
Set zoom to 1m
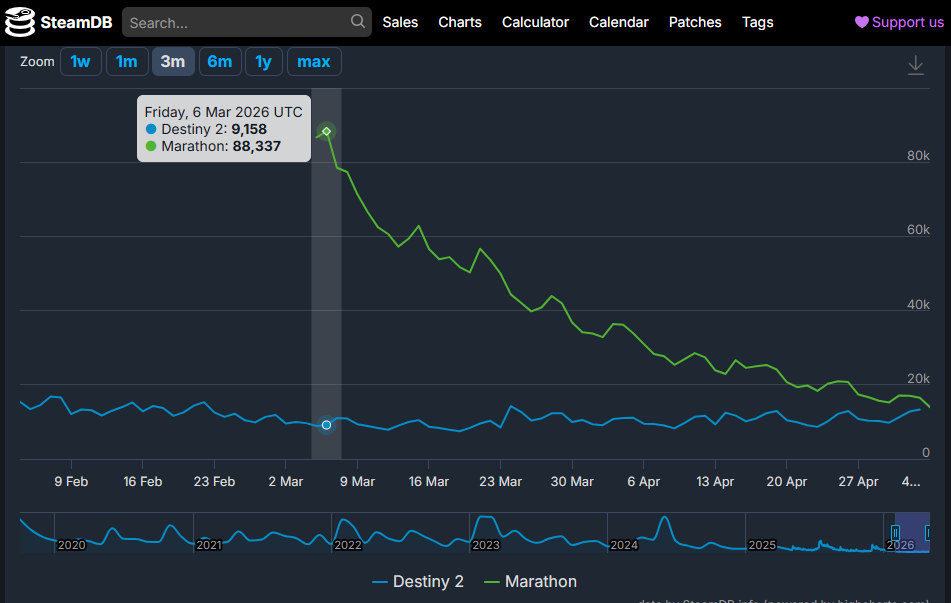coord(127,62)
